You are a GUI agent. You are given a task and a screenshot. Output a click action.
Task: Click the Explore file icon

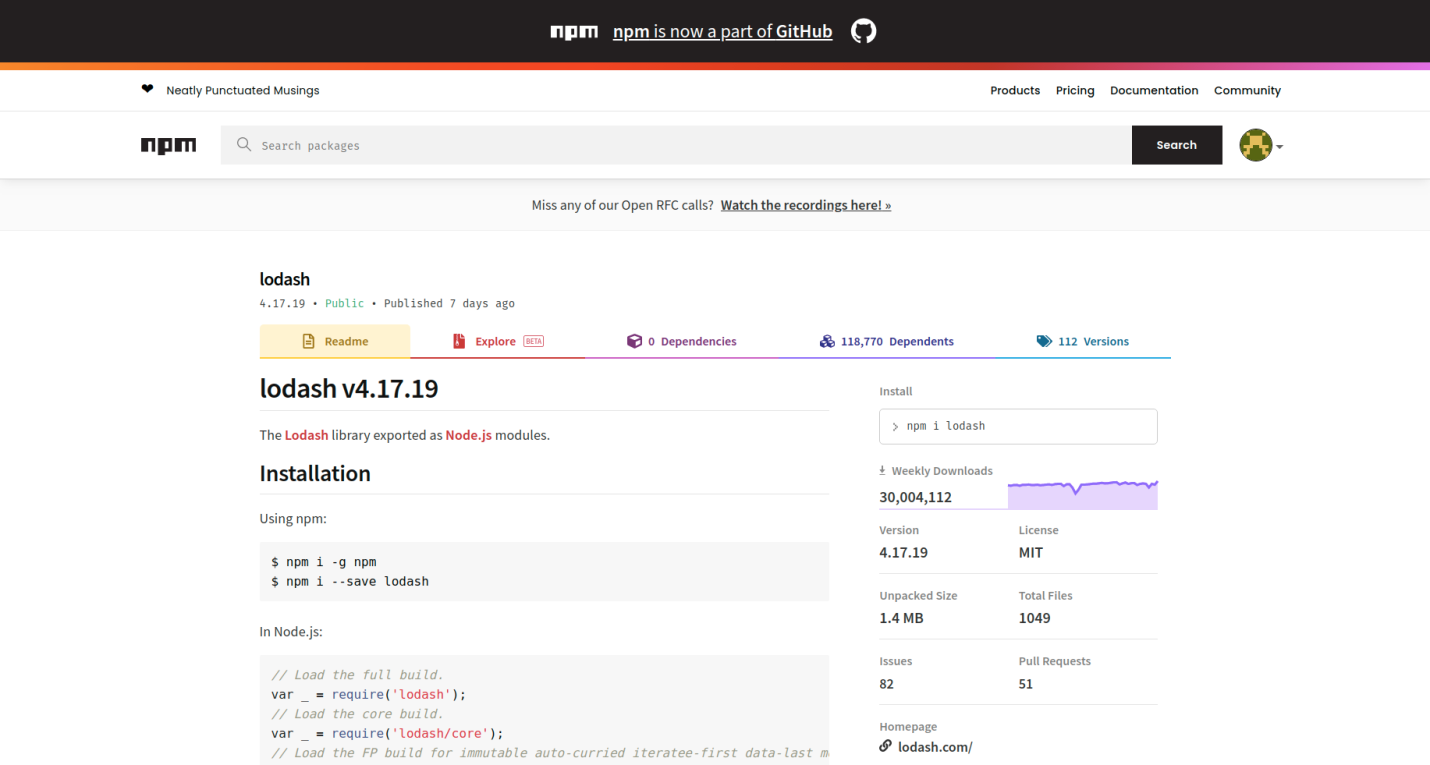coord(459,341)
